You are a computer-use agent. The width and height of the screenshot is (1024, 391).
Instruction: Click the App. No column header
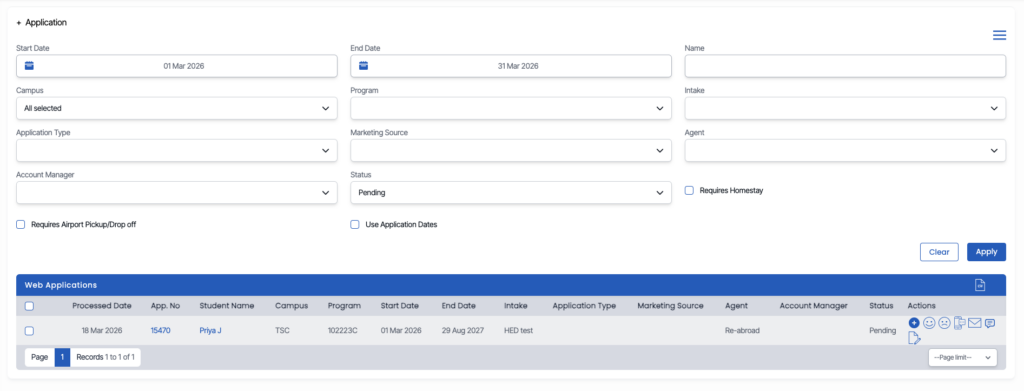pyautogui.click(x=165, y=305)
